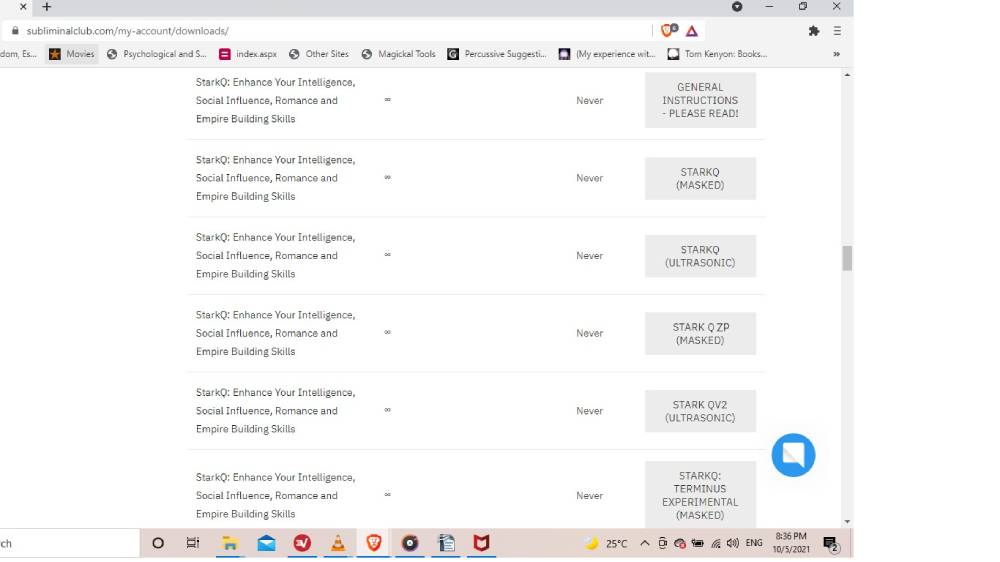Image resolution: width=1000 pixels, height=562 pixels.
Task: Open the Tom Kenyon: Books bookmark
Action: 717,54
